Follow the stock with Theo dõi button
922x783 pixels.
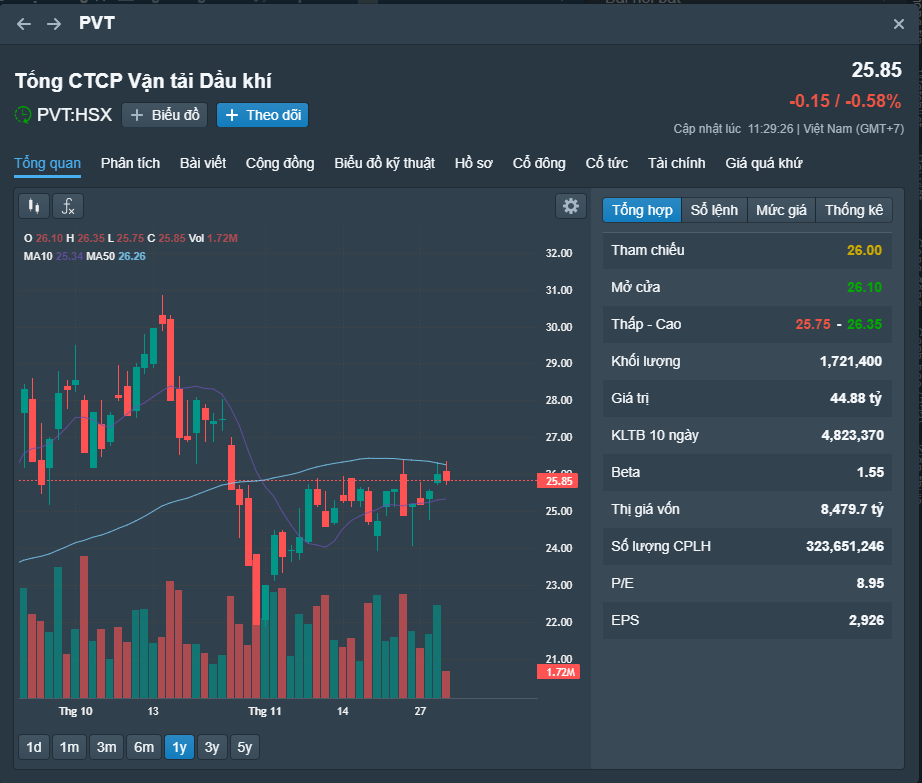pyautogui.click(x=263, y=115)
